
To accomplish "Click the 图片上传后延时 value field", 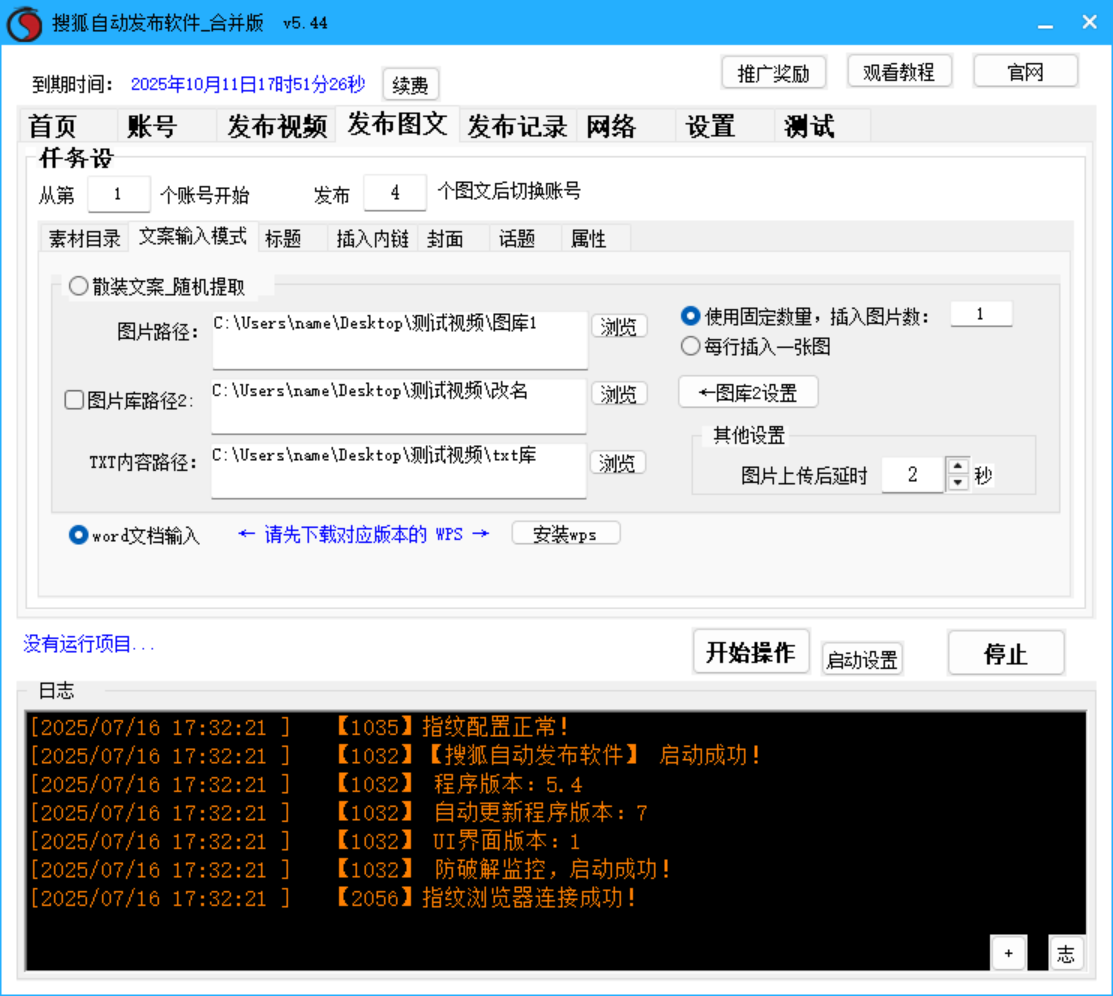I will tap(913, 474).
